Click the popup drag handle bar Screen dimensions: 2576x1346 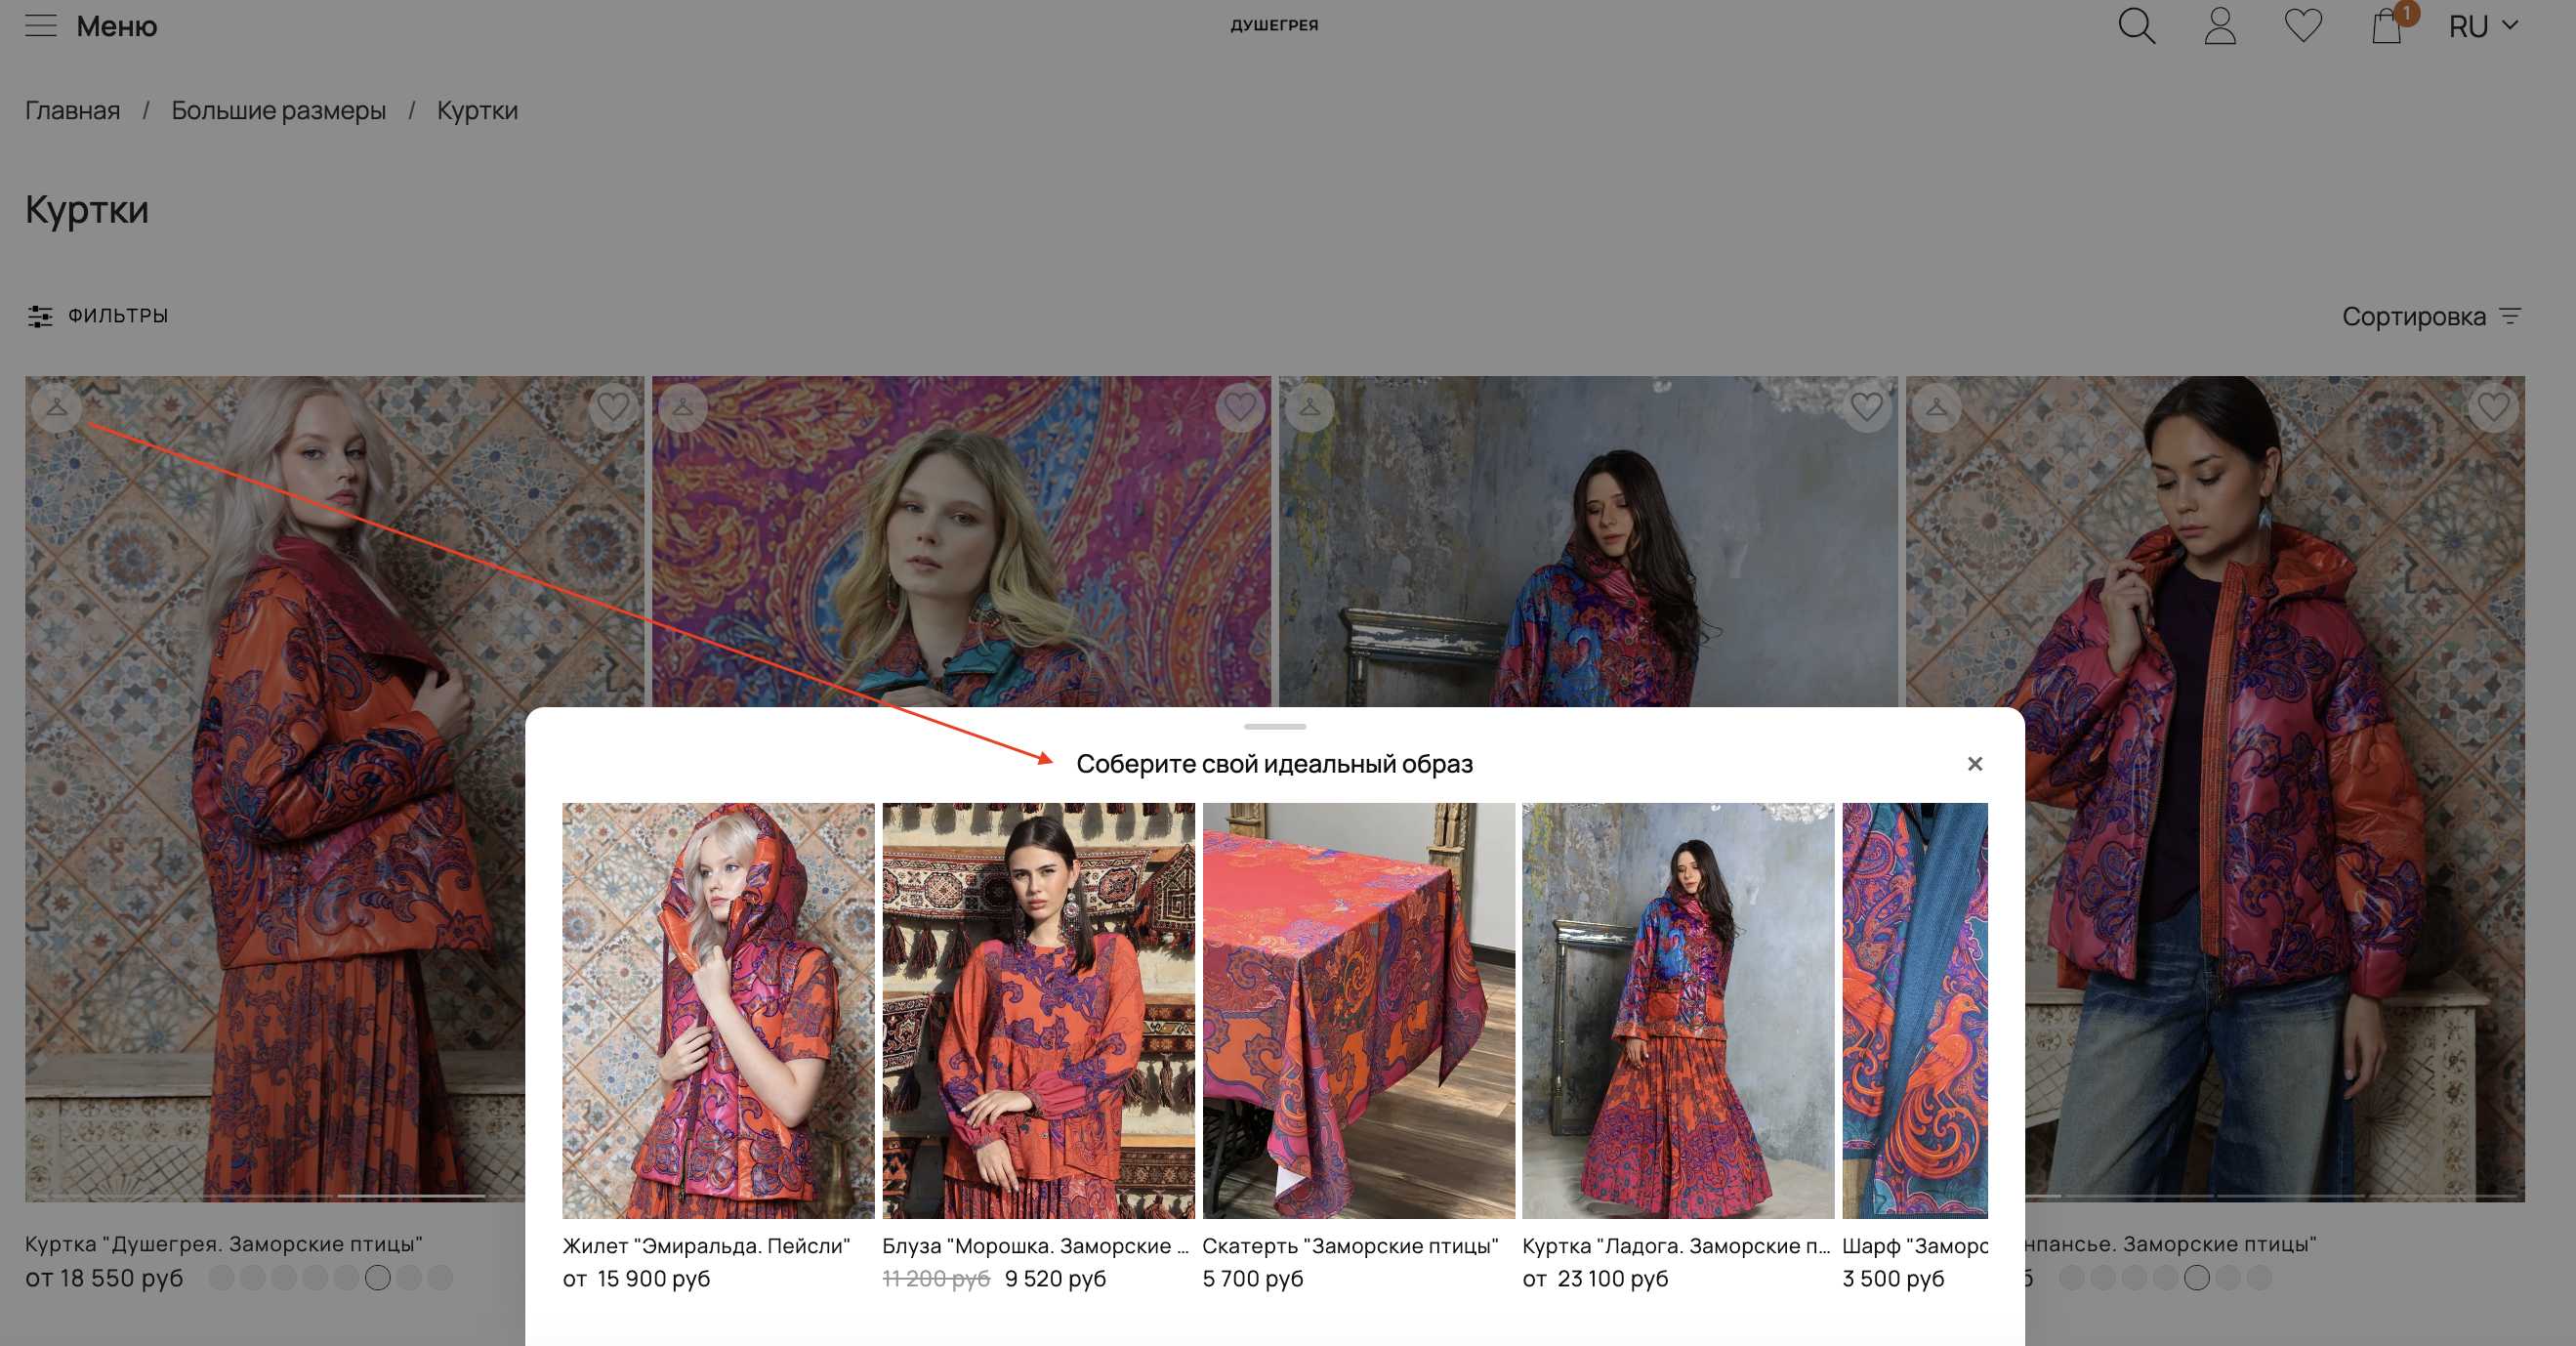[1275, 726]
